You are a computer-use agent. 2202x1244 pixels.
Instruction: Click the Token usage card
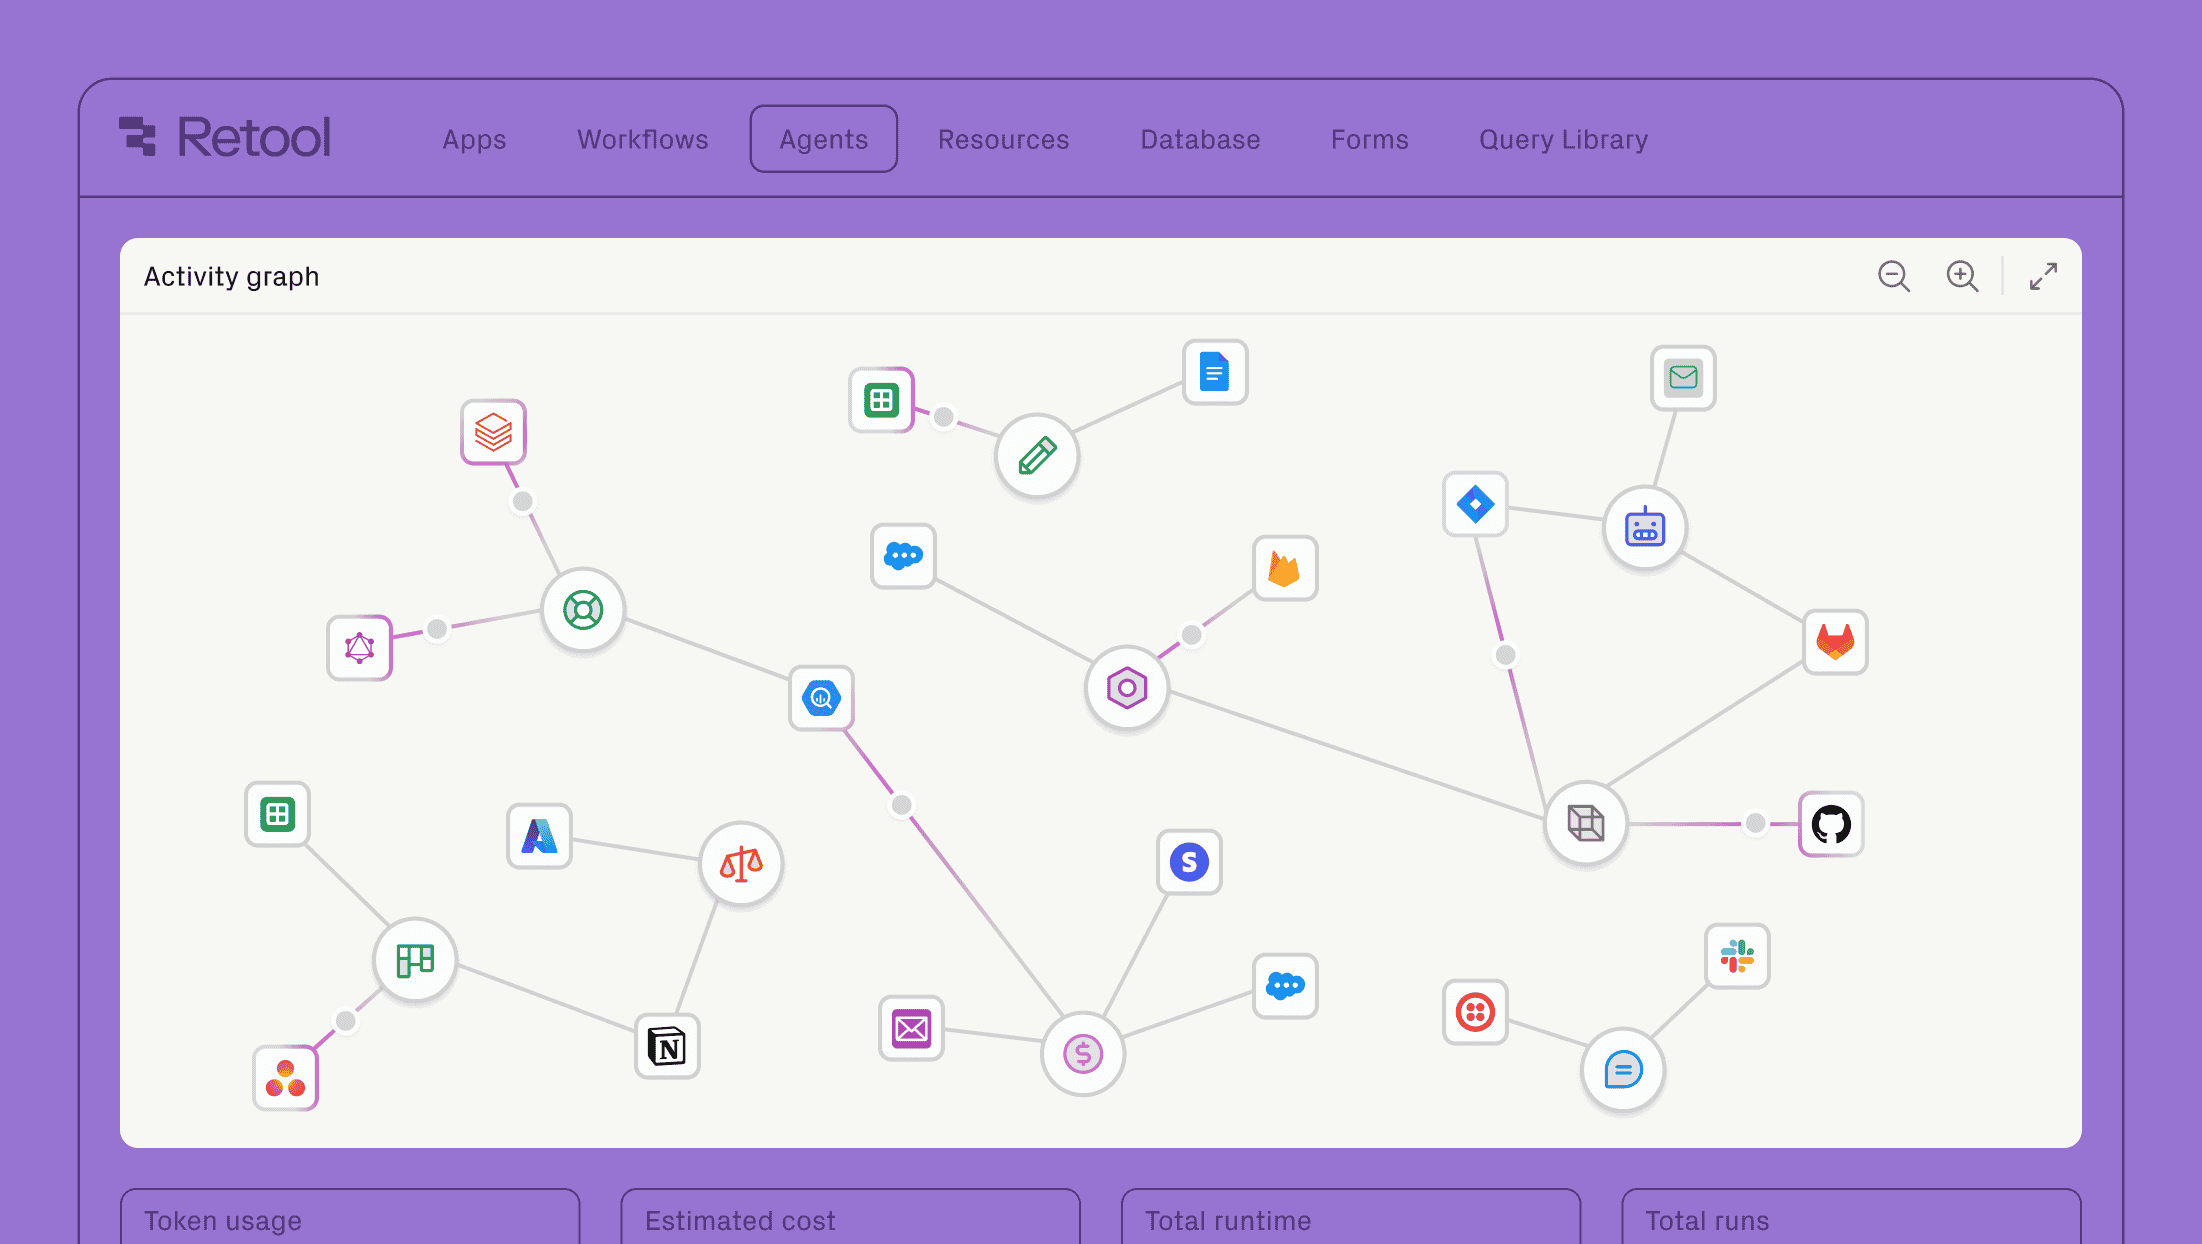(350, 1218)
